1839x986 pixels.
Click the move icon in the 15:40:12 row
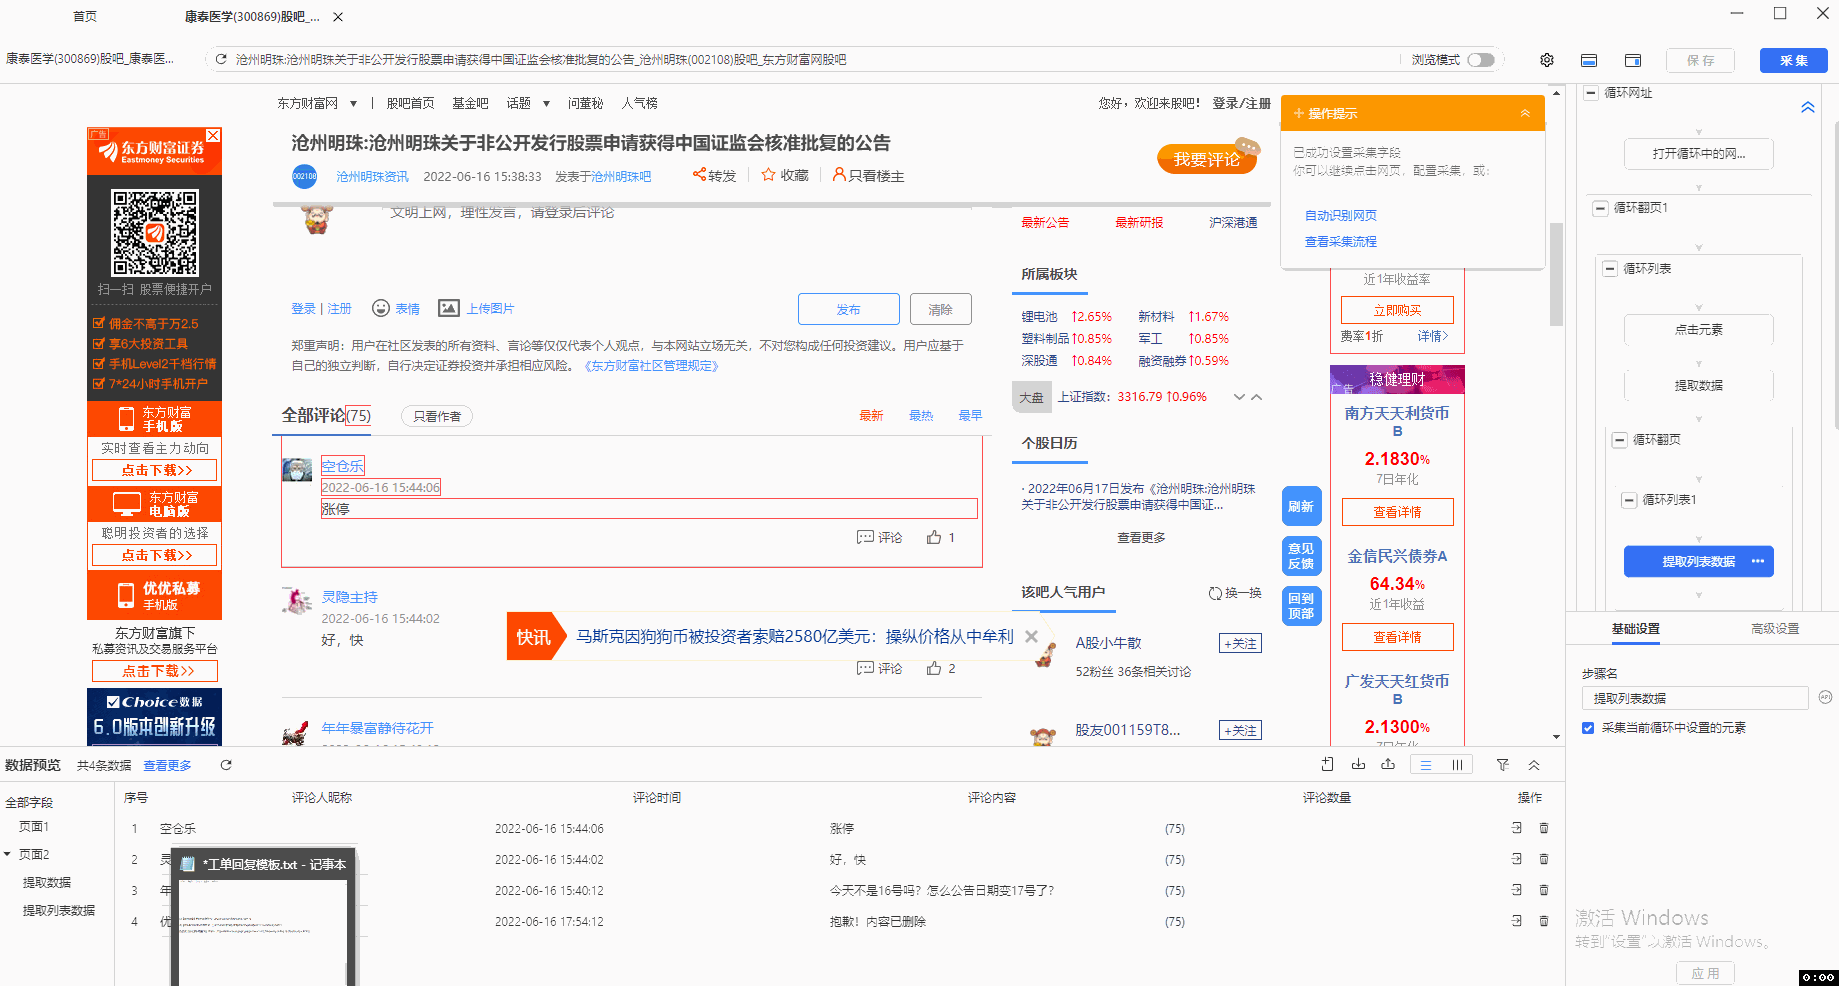[x=1517, y=890]
